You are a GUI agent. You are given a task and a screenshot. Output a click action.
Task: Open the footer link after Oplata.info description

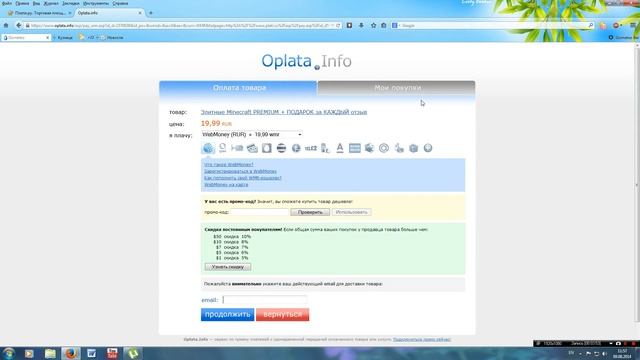(422, 339)
